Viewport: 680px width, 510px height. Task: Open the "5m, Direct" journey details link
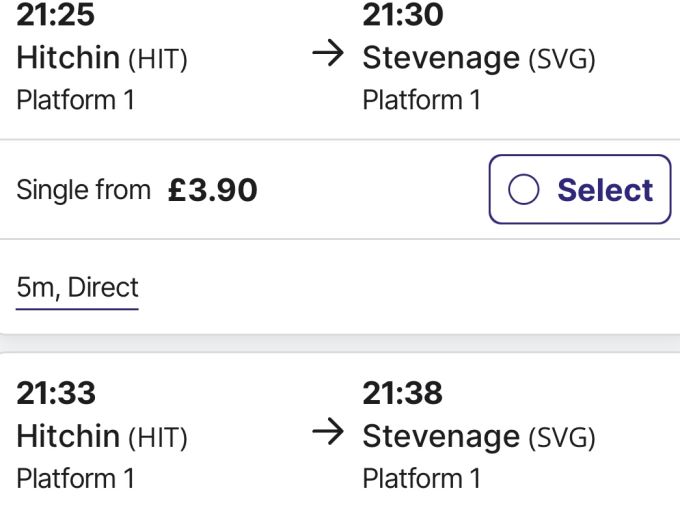tap(77, 288)
